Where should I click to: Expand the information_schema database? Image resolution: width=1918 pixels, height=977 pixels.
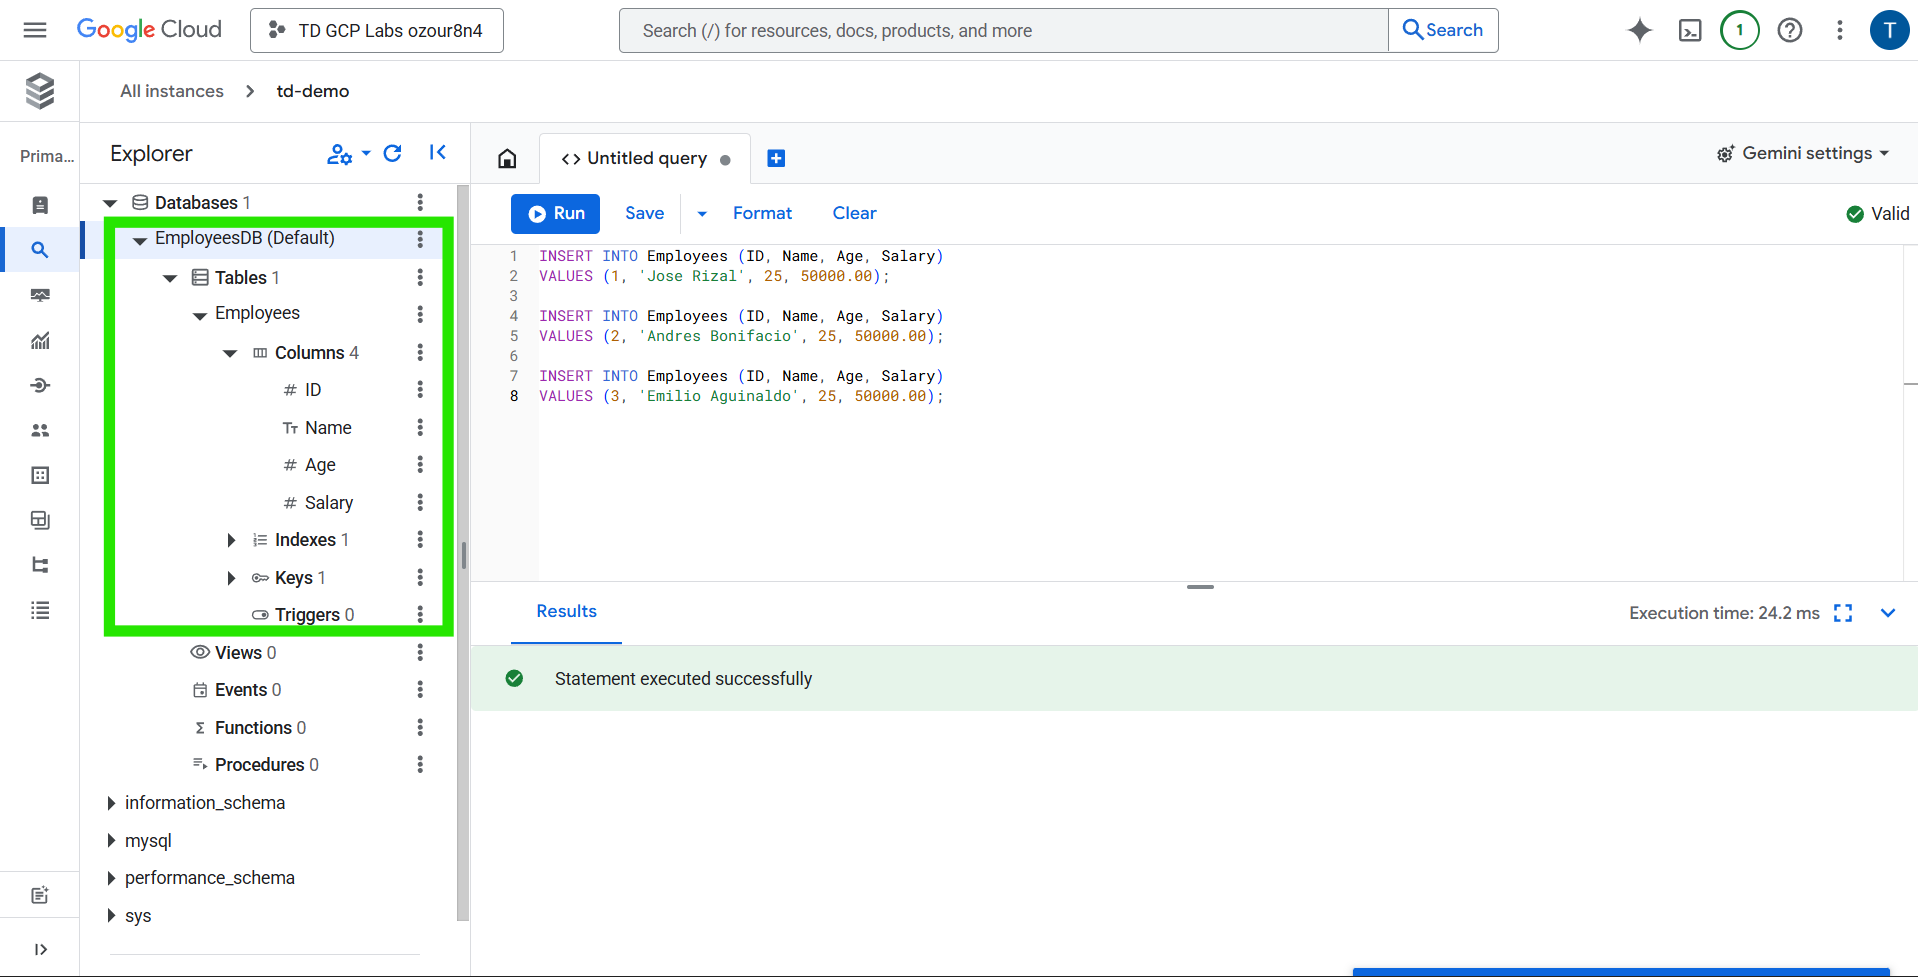tap(111, 803)
